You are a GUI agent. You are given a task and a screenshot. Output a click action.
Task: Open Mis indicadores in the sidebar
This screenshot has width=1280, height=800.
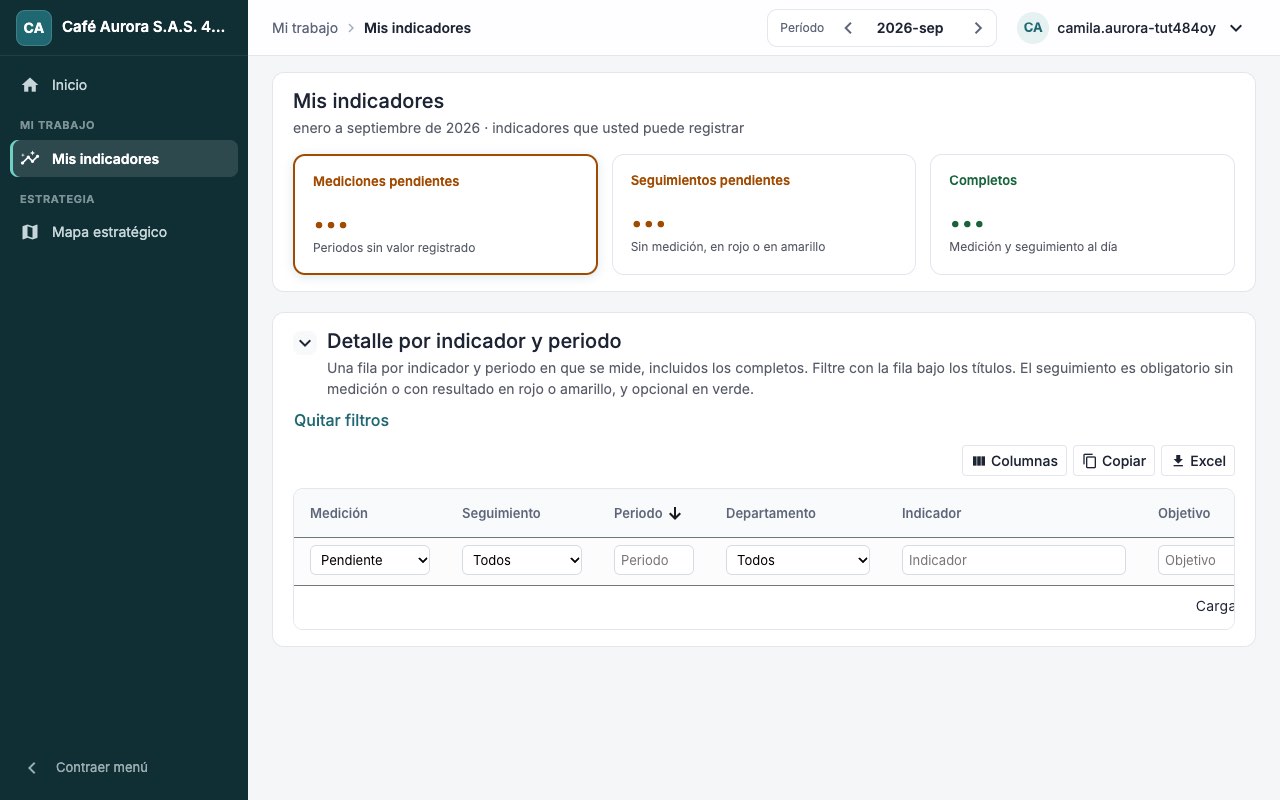click(x=124, y=158)
